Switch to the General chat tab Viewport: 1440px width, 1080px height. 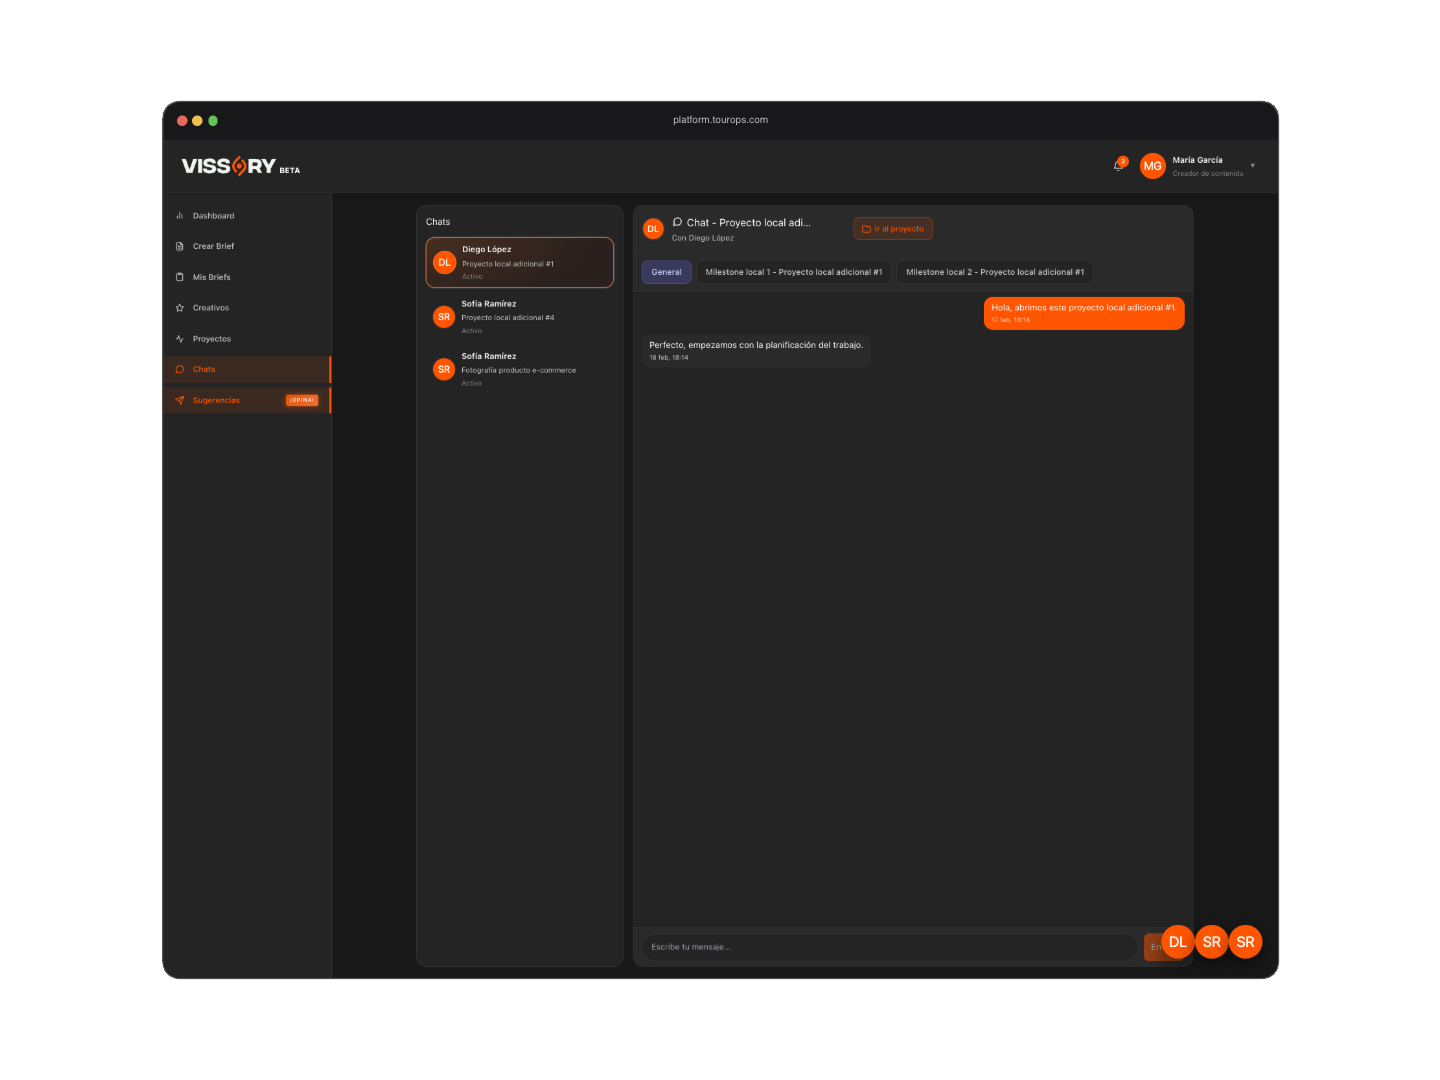coord(666,271)
